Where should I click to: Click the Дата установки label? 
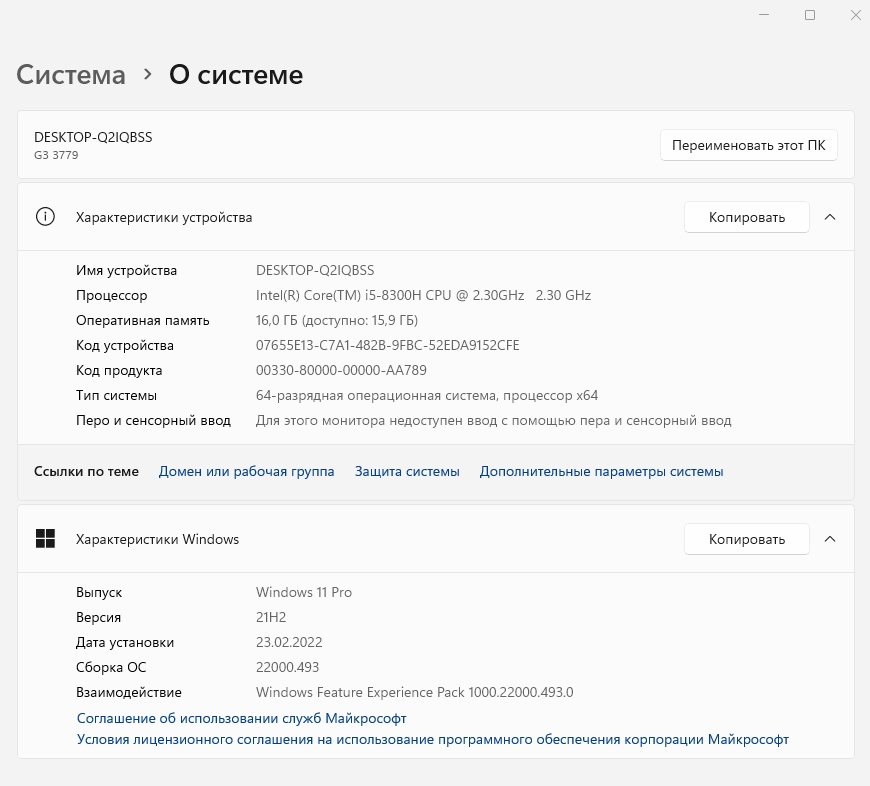(x=125, y=642)
